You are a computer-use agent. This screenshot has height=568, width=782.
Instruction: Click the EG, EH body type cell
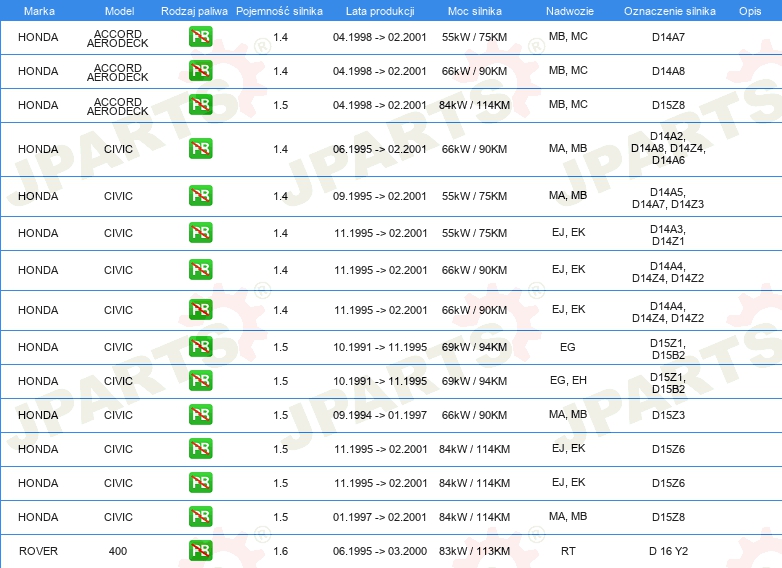pyautogui.click(x=568, y=380)
